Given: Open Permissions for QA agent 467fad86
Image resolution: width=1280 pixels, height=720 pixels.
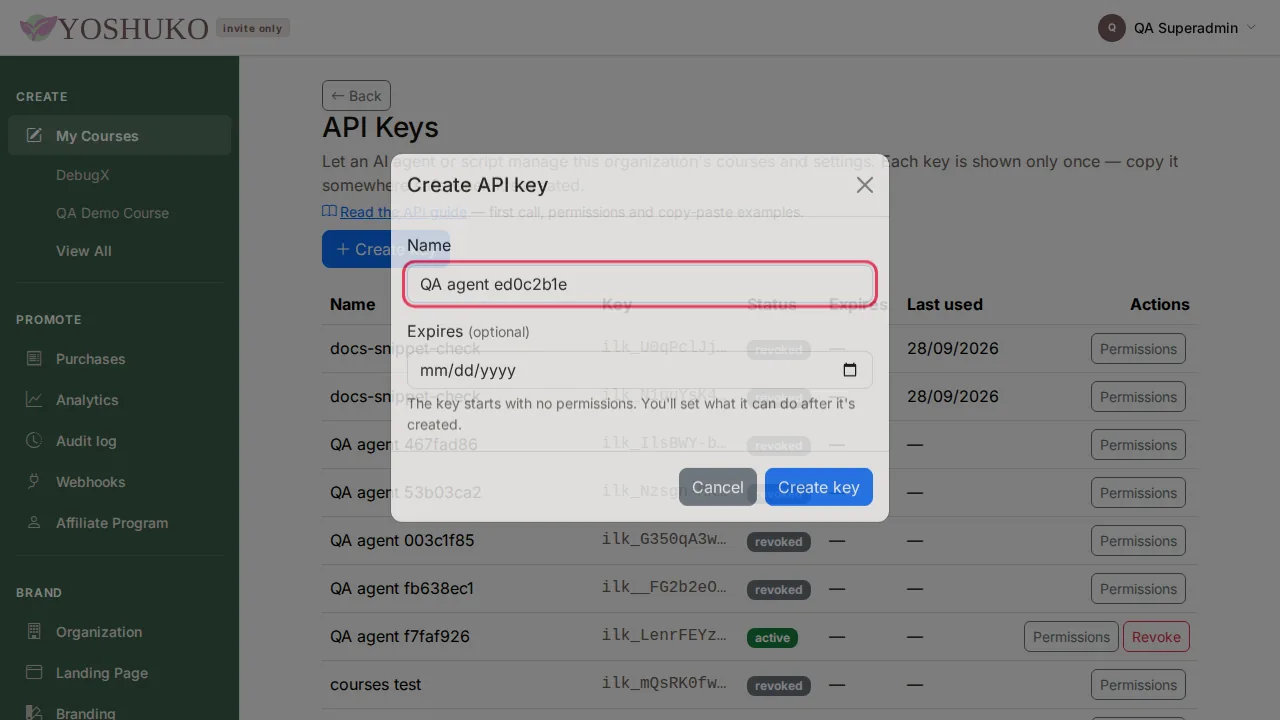Looking at the screenshot, I should (x=1138, y=445).
